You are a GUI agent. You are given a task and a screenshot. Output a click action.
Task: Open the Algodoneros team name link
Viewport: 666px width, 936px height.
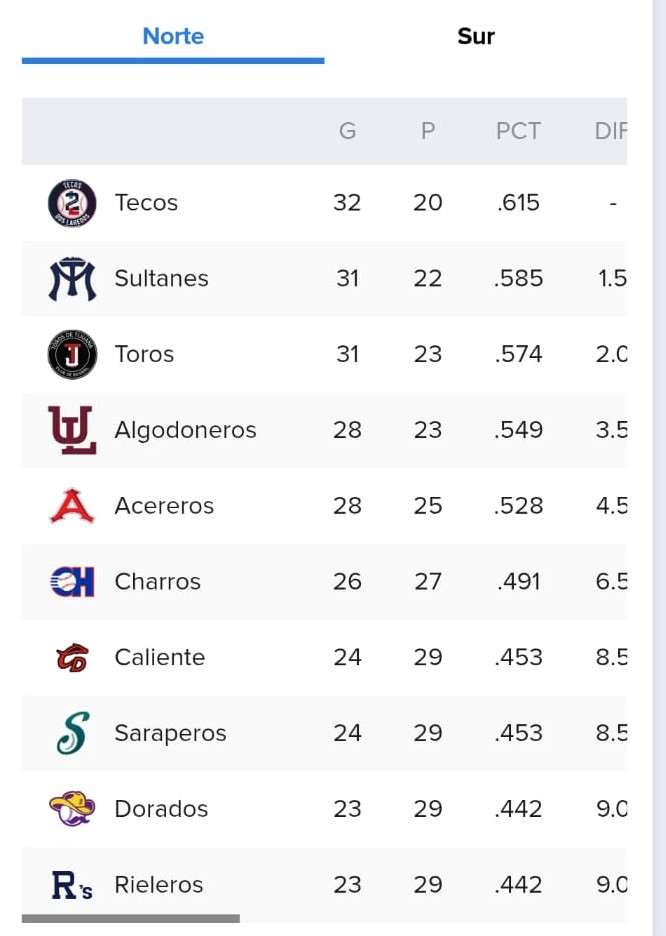(x=185, y=430)
